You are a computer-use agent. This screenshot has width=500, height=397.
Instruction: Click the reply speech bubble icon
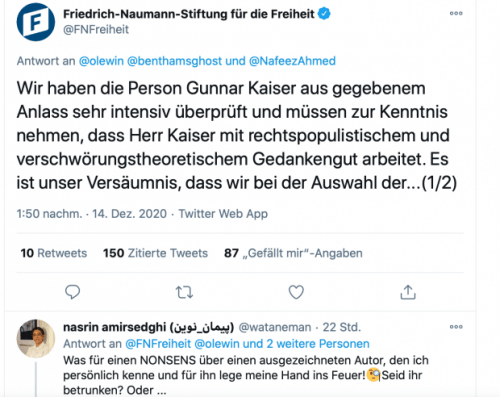point(72,292)
